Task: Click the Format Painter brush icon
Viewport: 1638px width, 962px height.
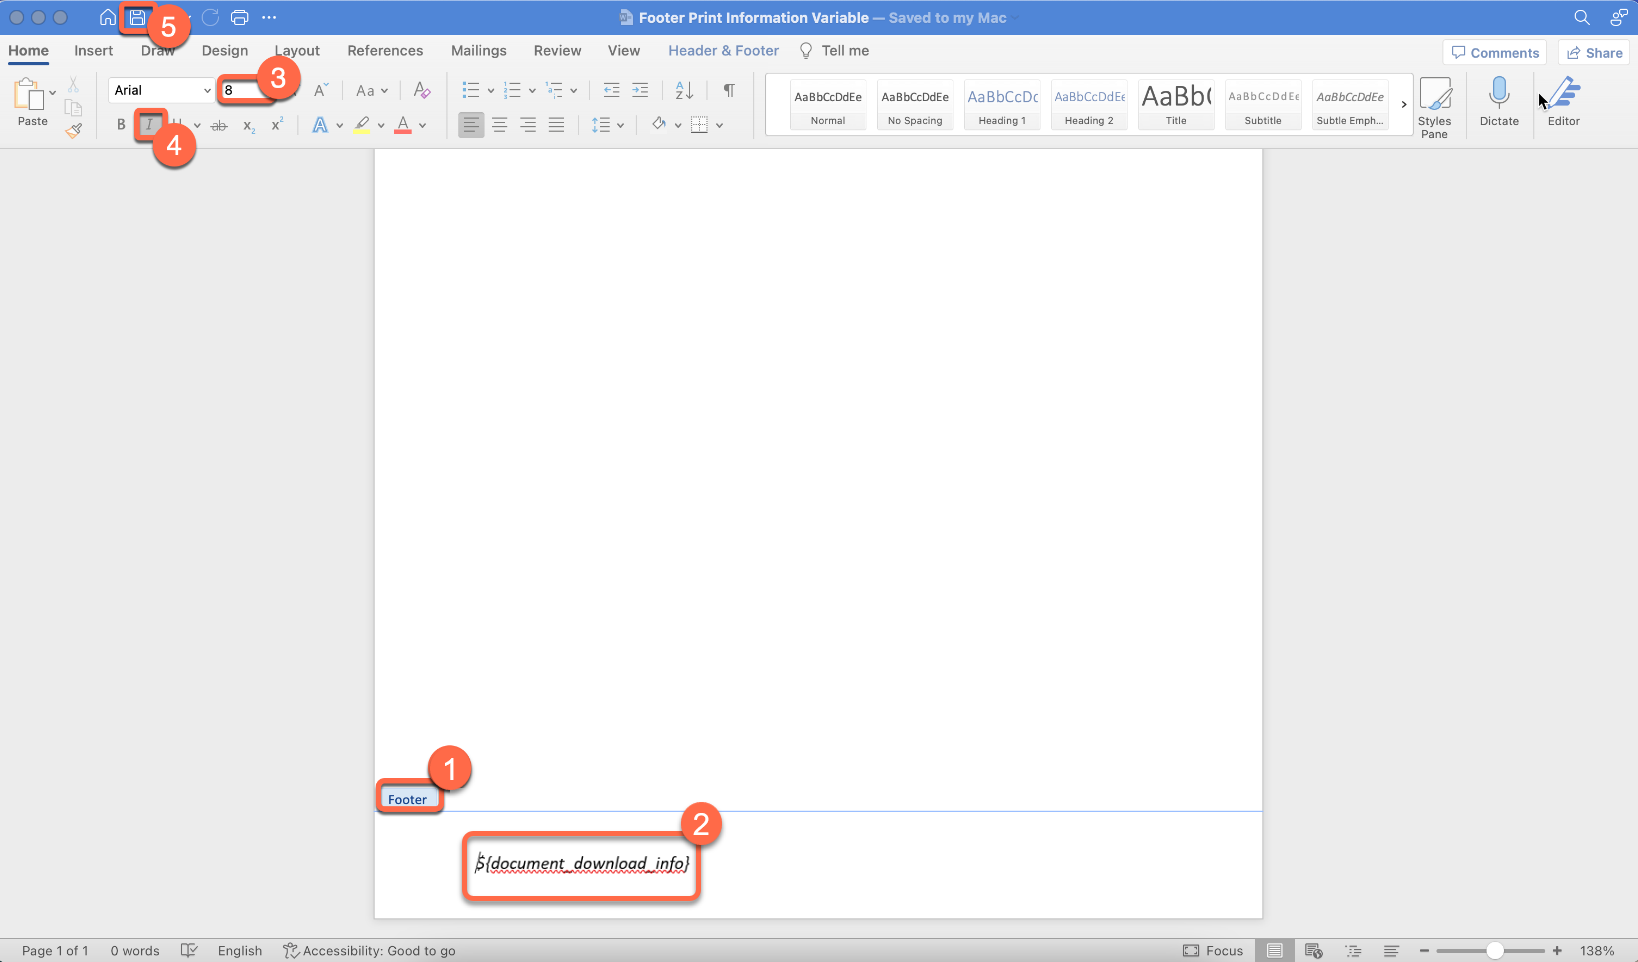Action: [73, 130]
